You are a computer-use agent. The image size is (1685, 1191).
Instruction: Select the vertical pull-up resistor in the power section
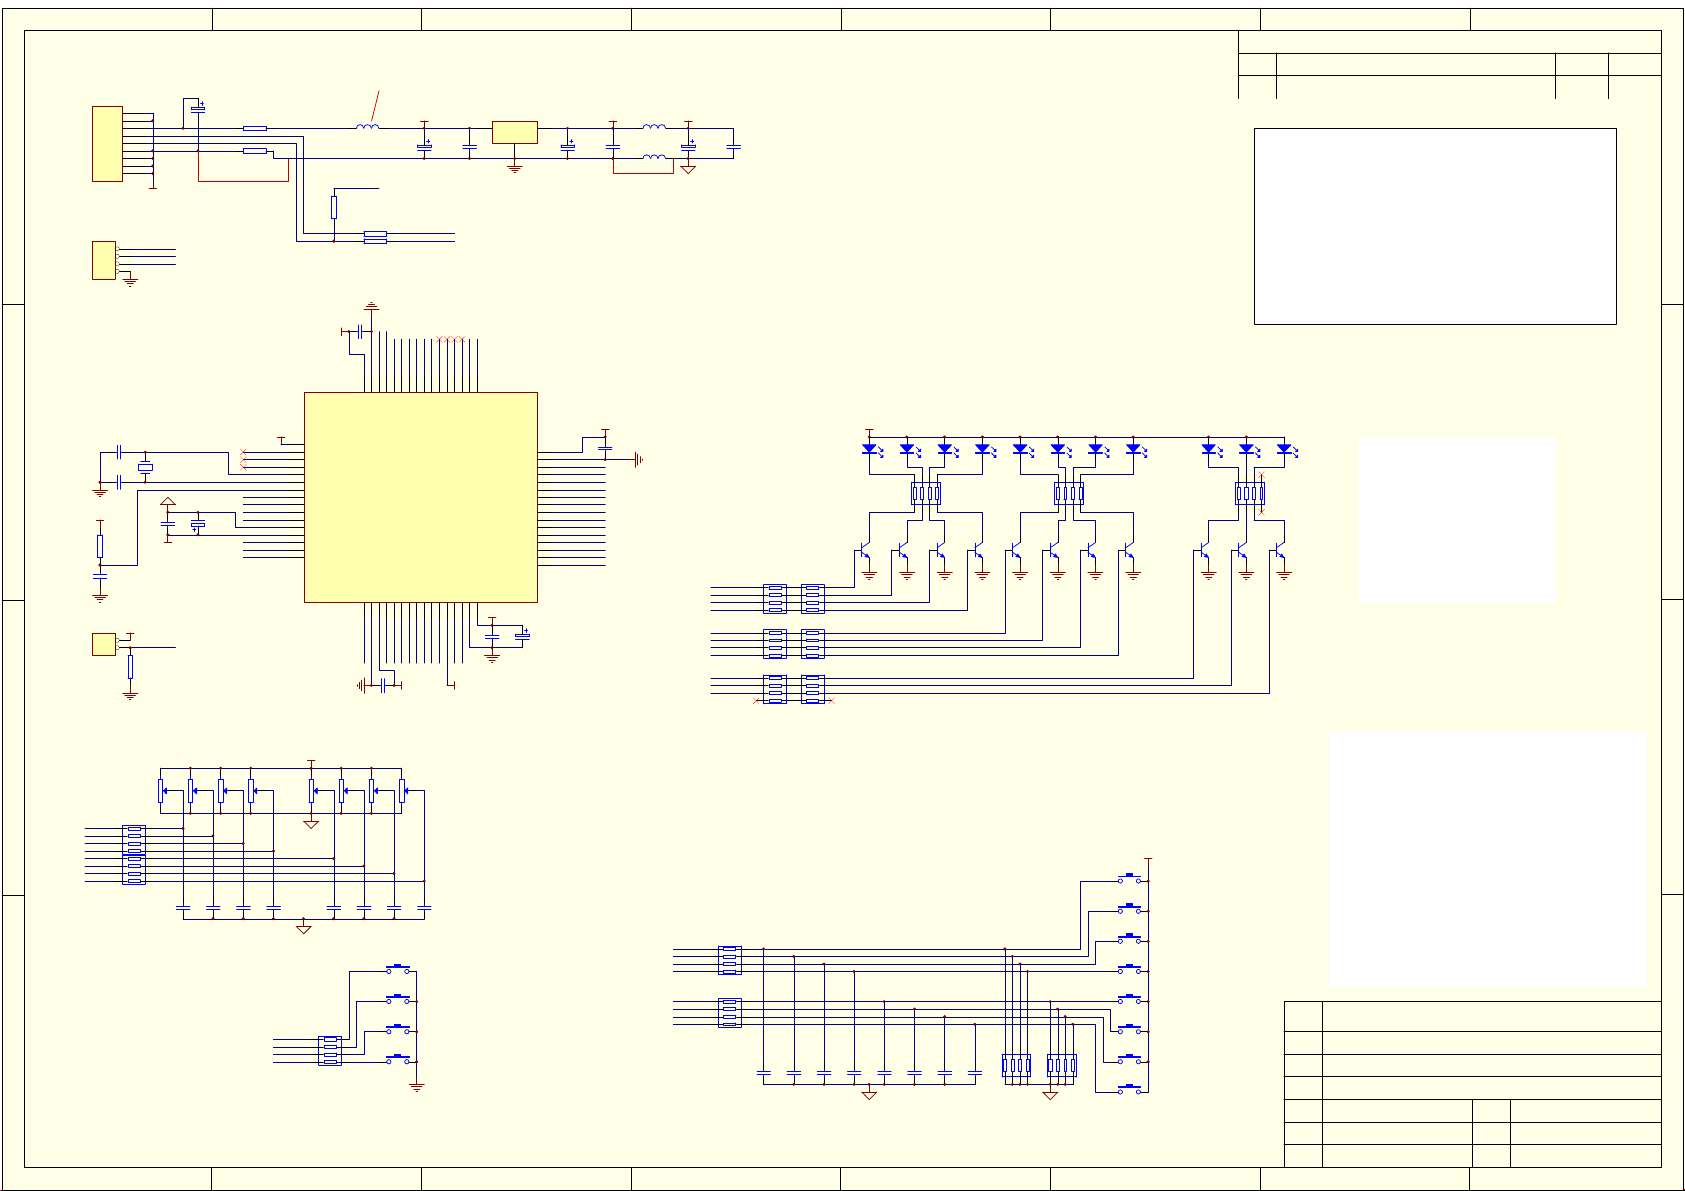click(334, 207)
